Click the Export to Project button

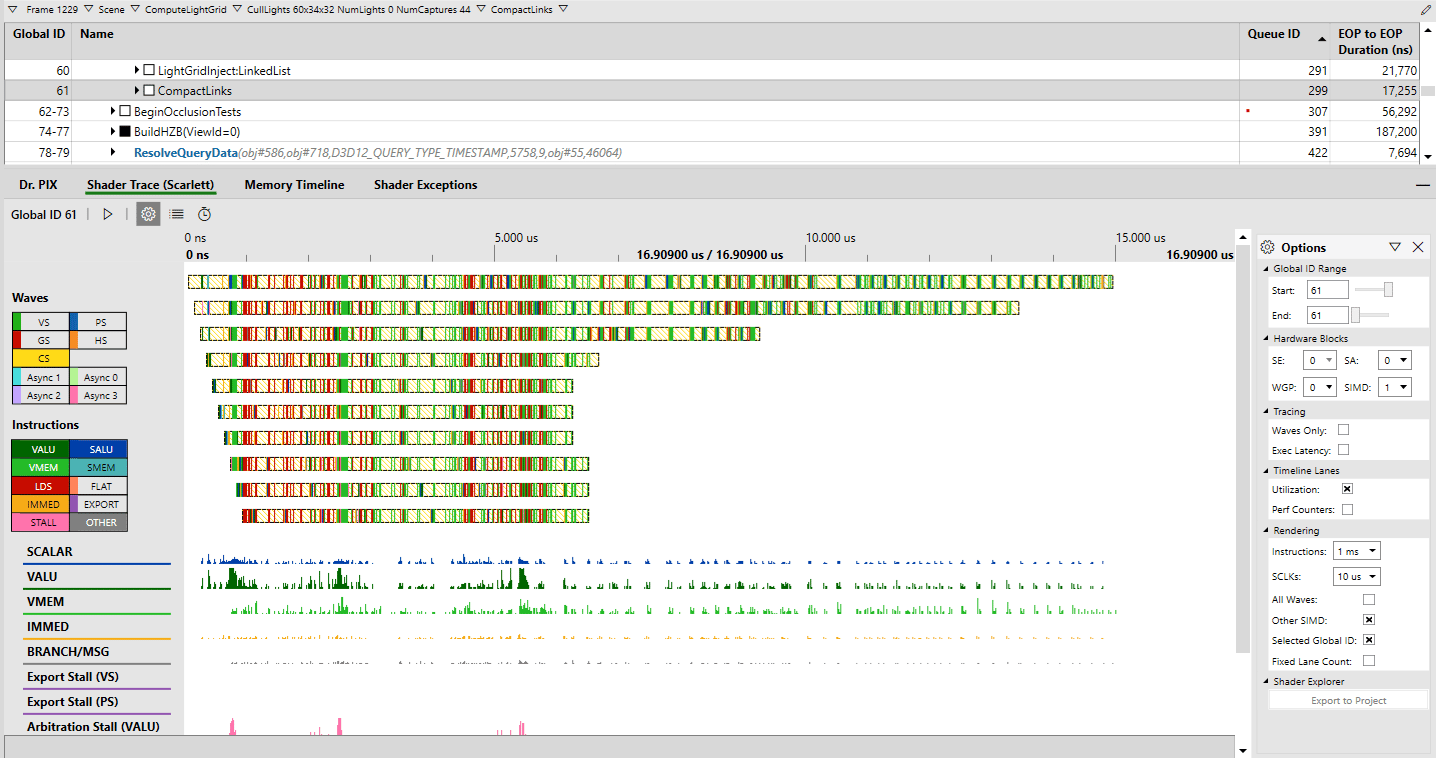1348,700
